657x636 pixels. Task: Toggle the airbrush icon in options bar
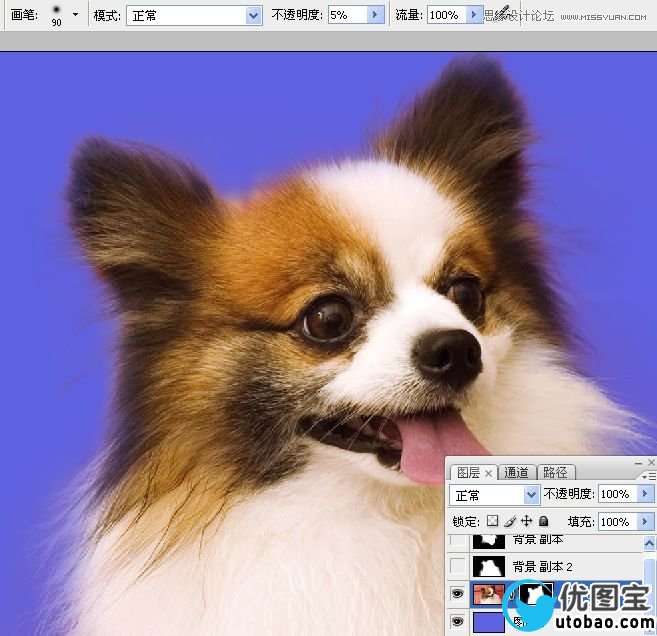coord(503,13)
